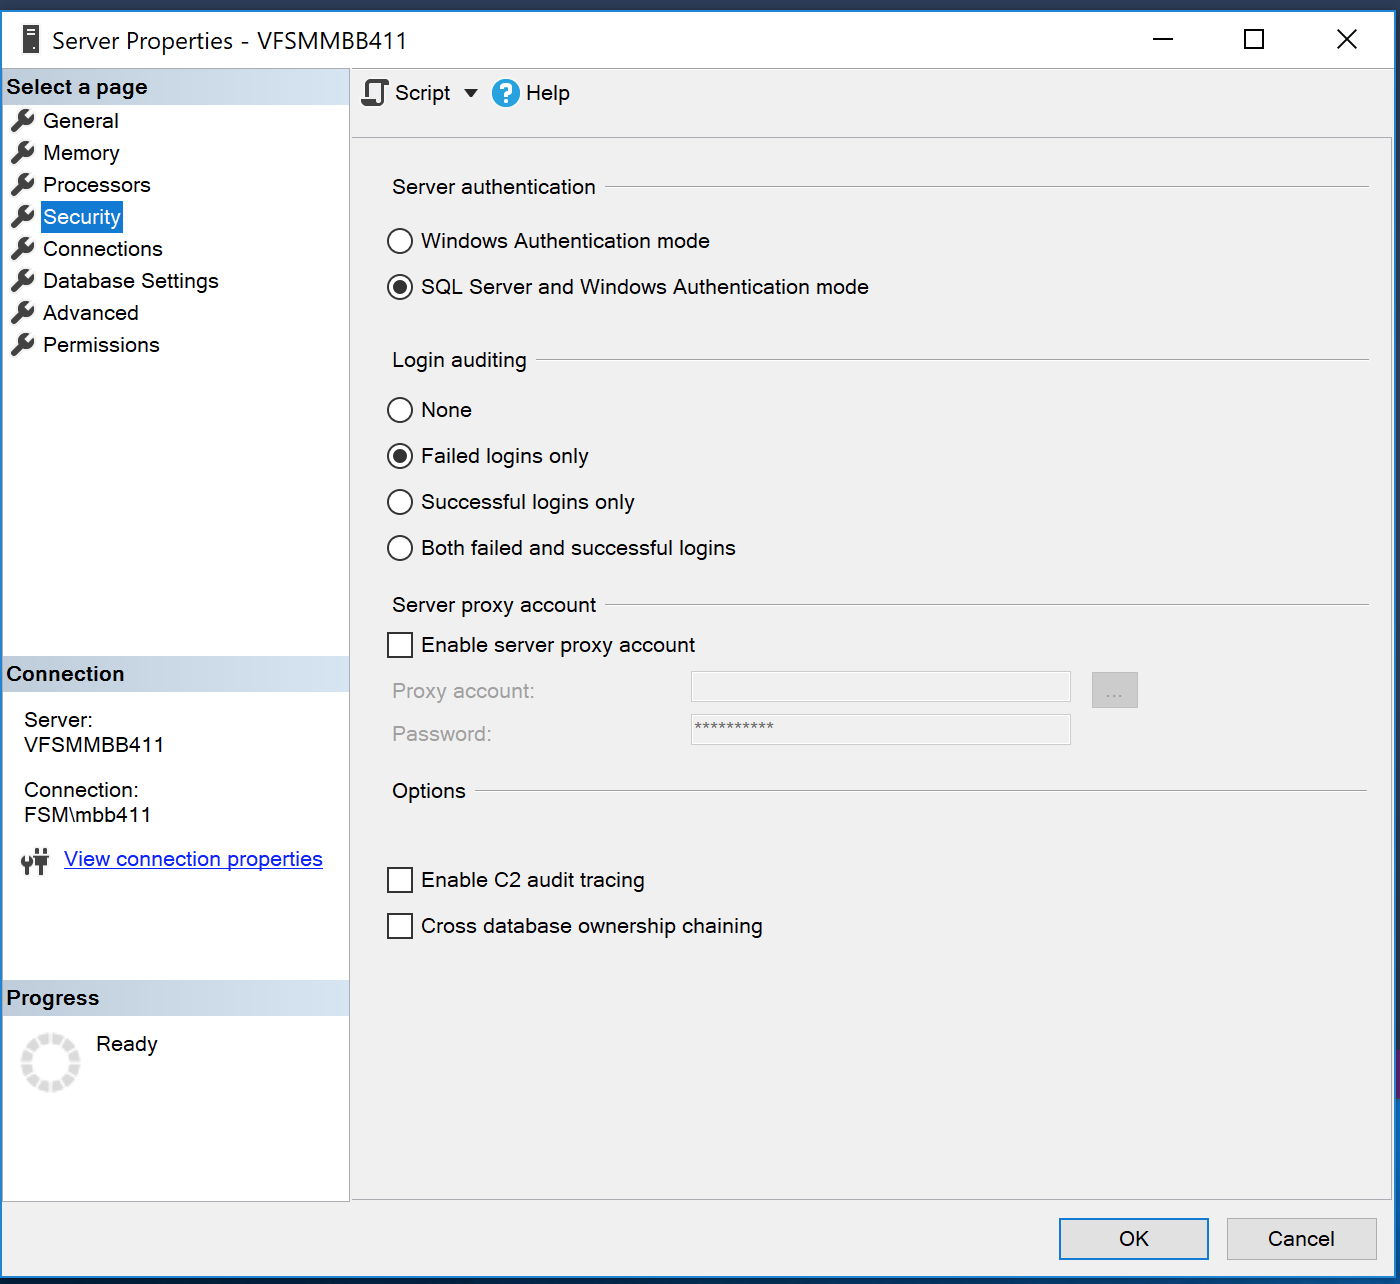Image resolution: width=1400 pixels, height=1284 pixels.
Task: Set login auditing to None
Action: pyautogui.click(x=400, y=410)
